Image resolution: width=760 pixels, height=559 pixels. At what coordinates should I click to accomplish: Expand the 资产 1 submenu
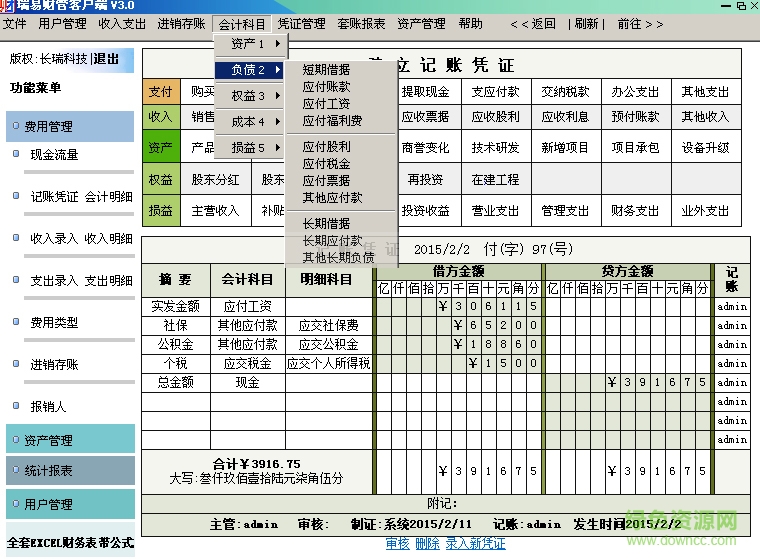point(251,44)
